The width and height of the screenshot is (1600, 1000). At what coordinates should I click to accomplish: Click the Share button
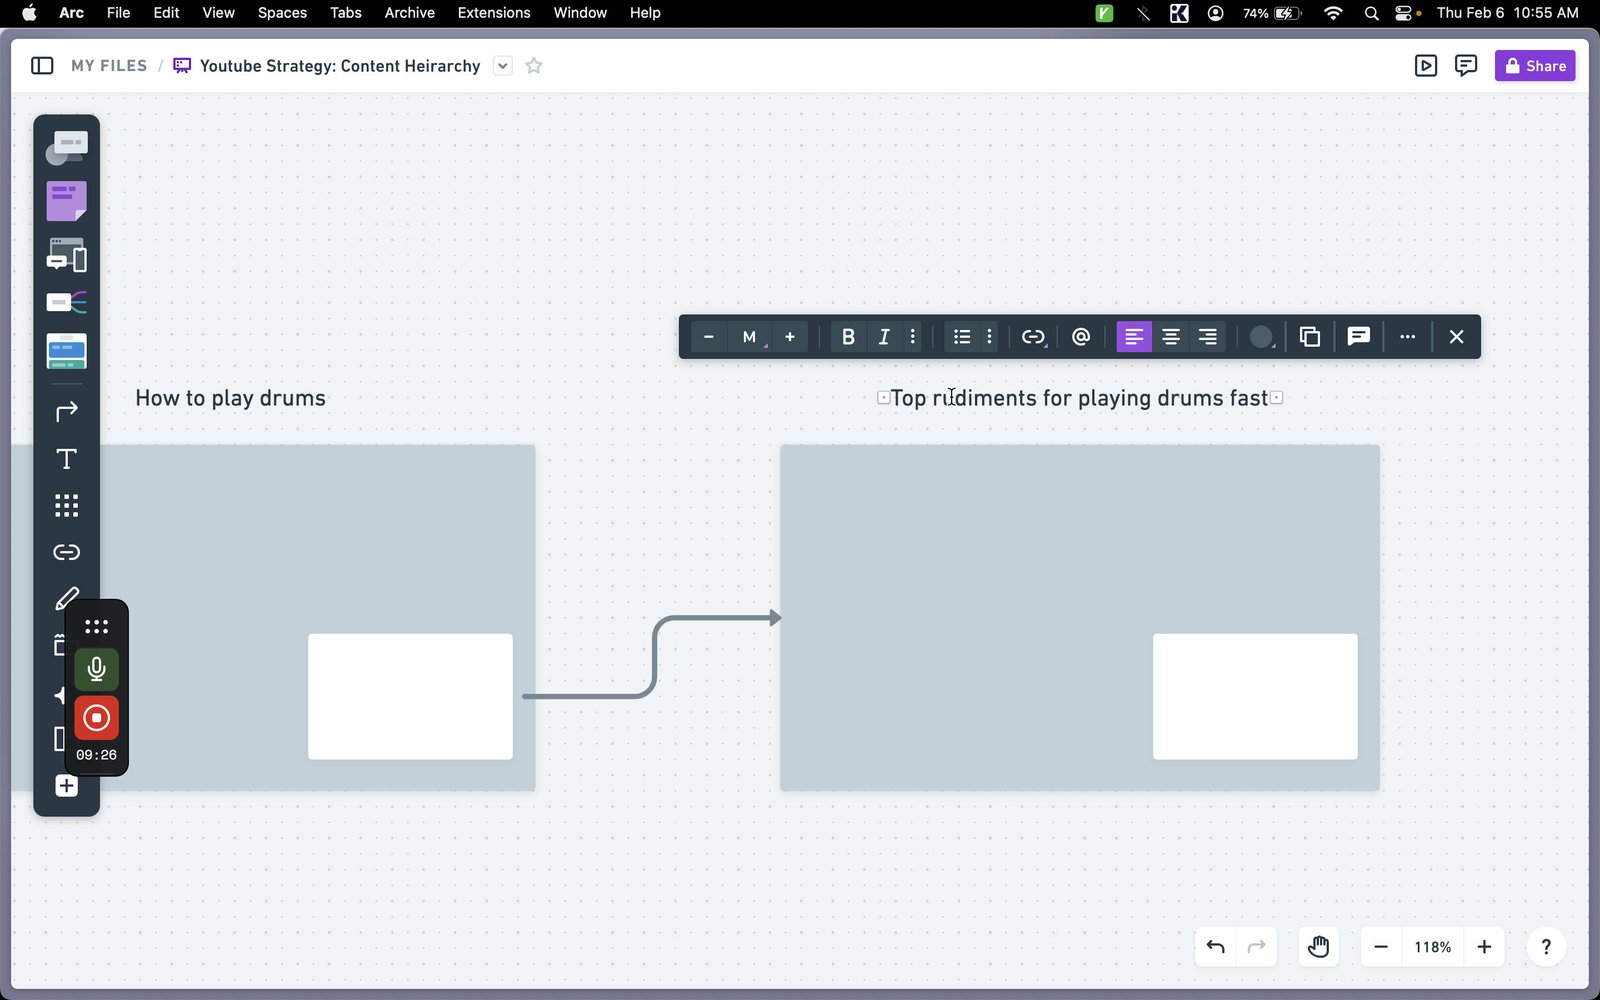pos(1535,66)
